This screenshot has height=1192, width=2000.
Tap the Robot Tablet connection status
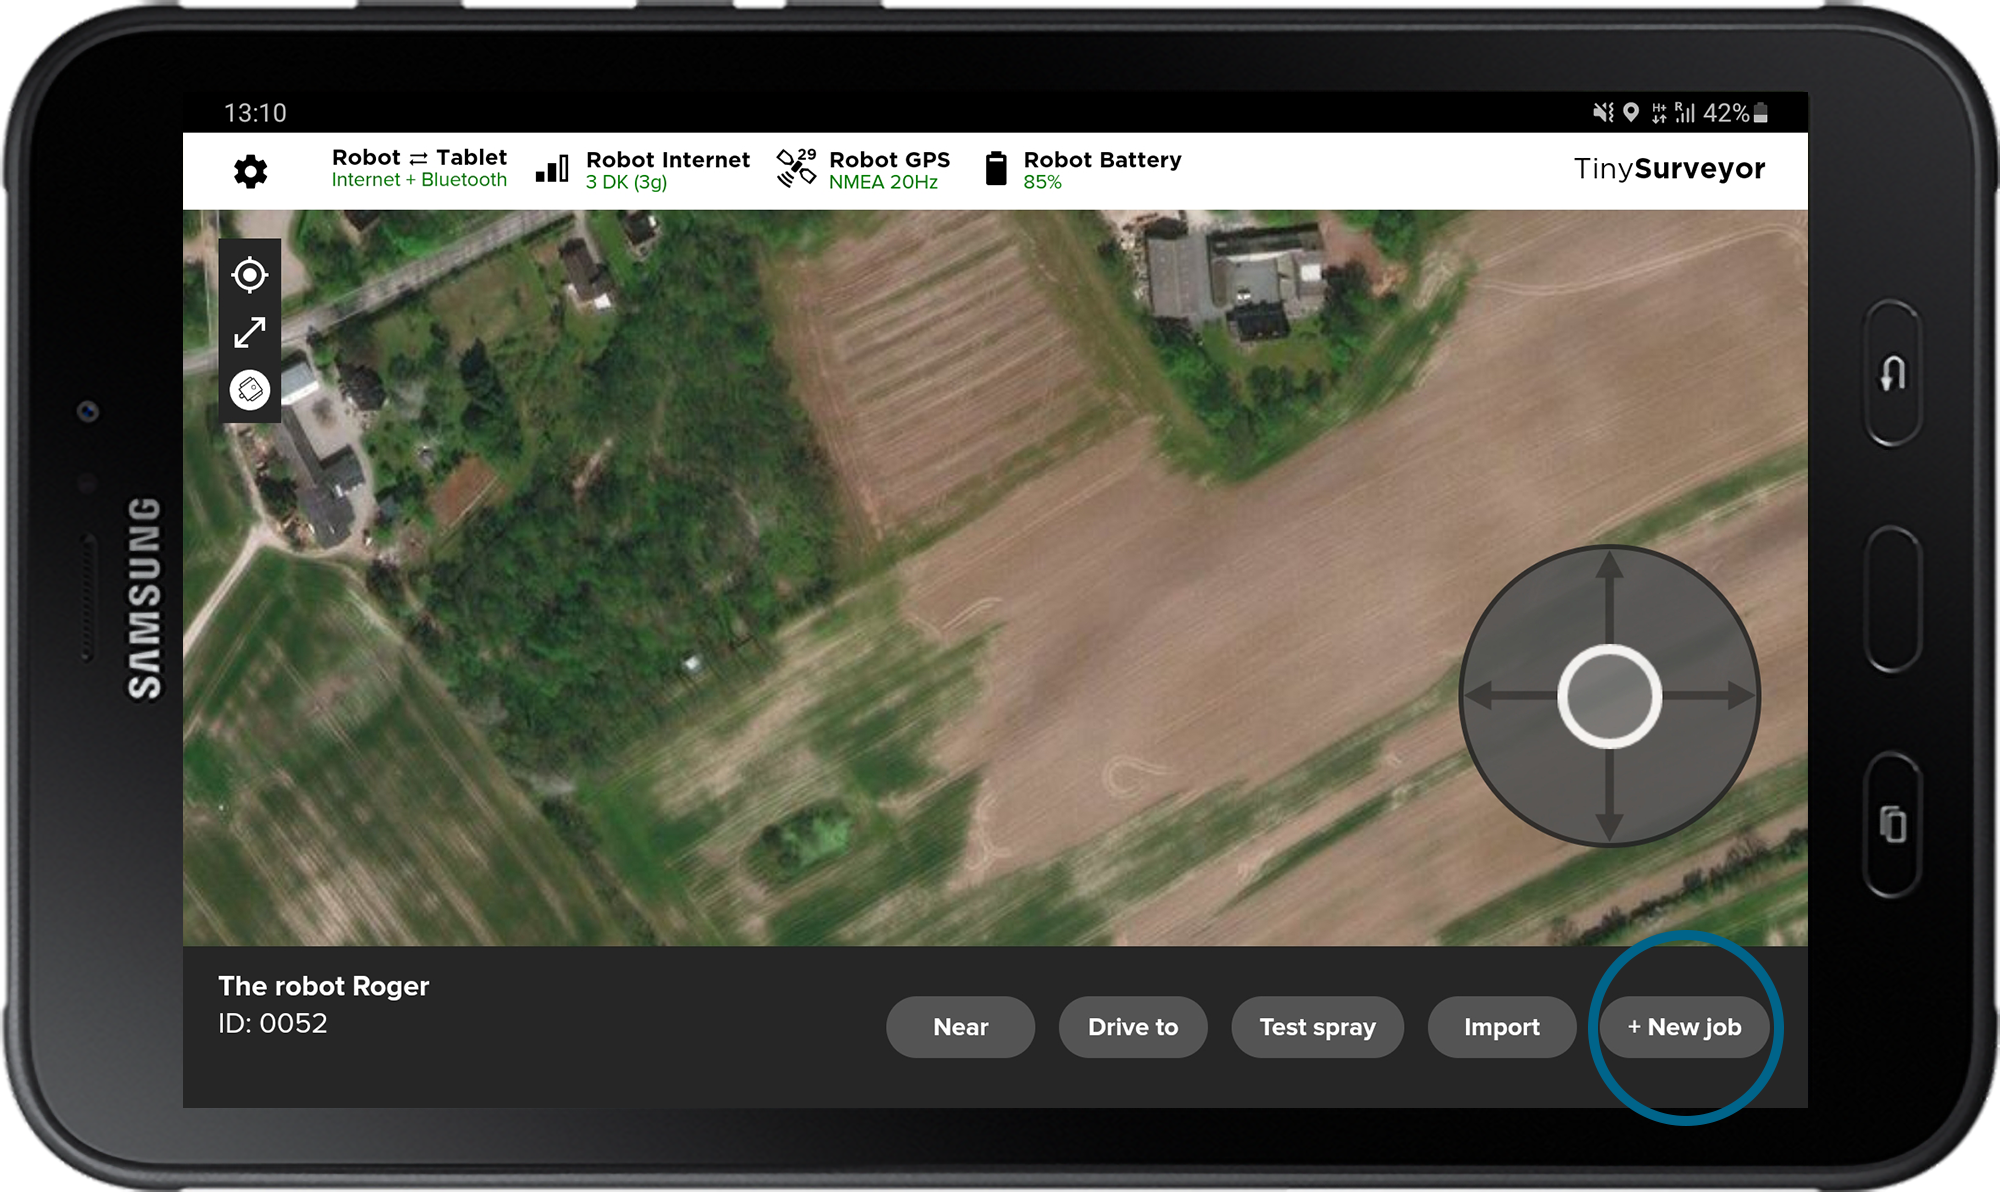419,168
